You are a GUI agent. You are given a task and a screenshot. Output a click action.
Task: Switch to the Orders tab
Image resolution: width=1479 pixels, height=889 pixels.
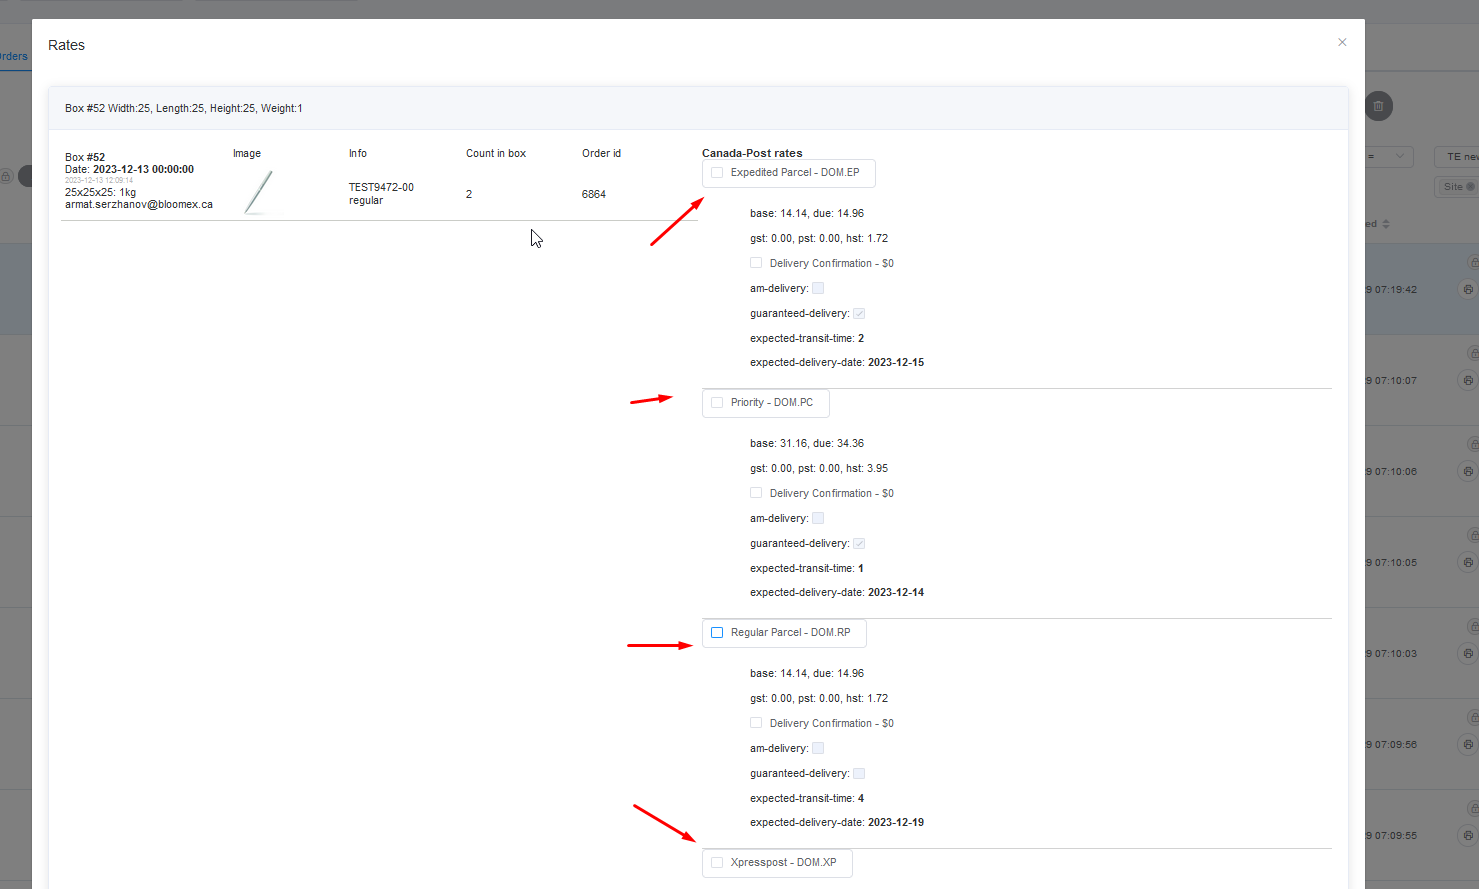click(x=14, y=56)
